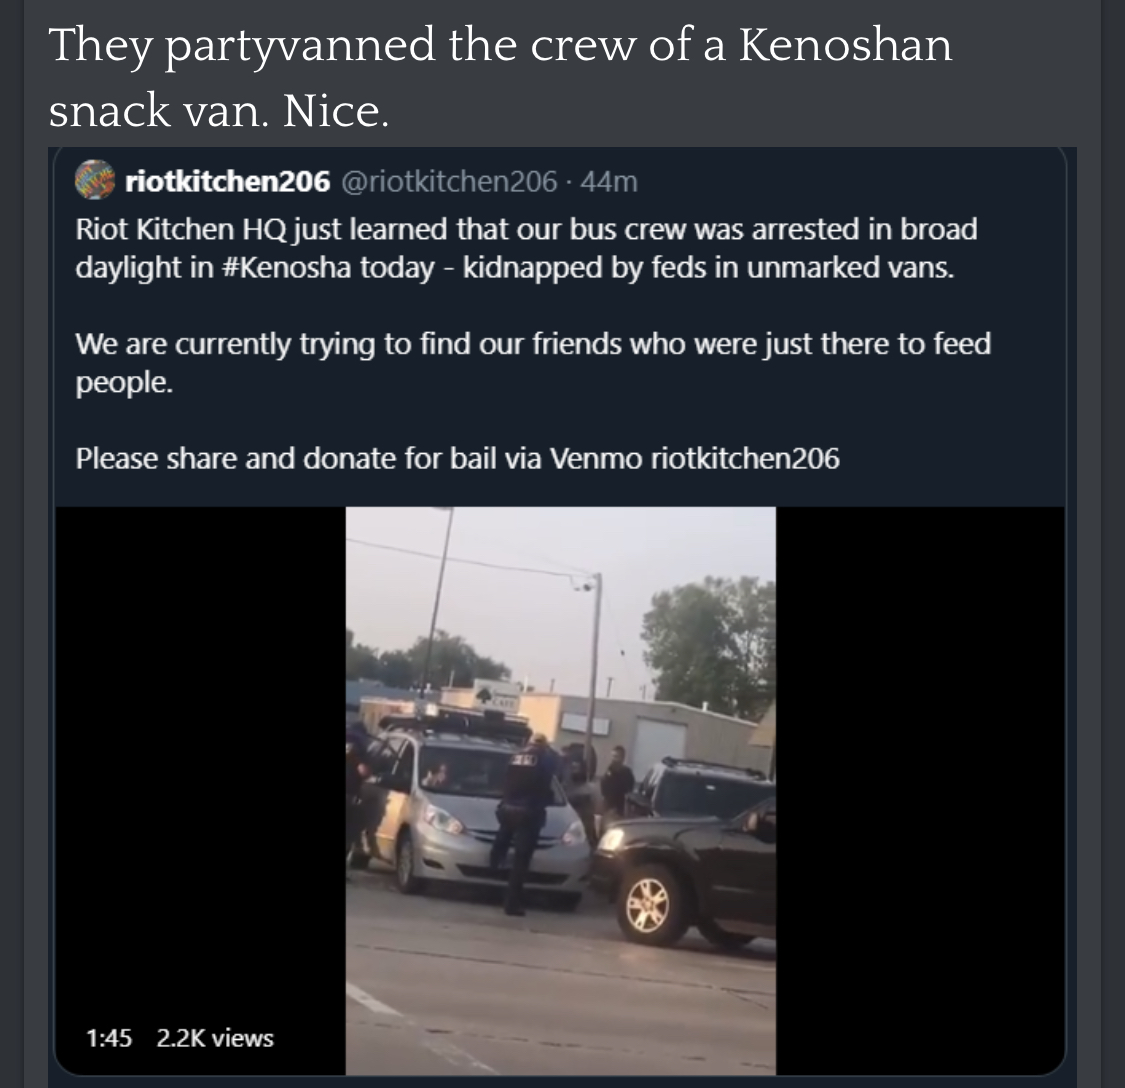
Task: Open the riotkitchen206 profile avatar
Action: pos(95,180)
